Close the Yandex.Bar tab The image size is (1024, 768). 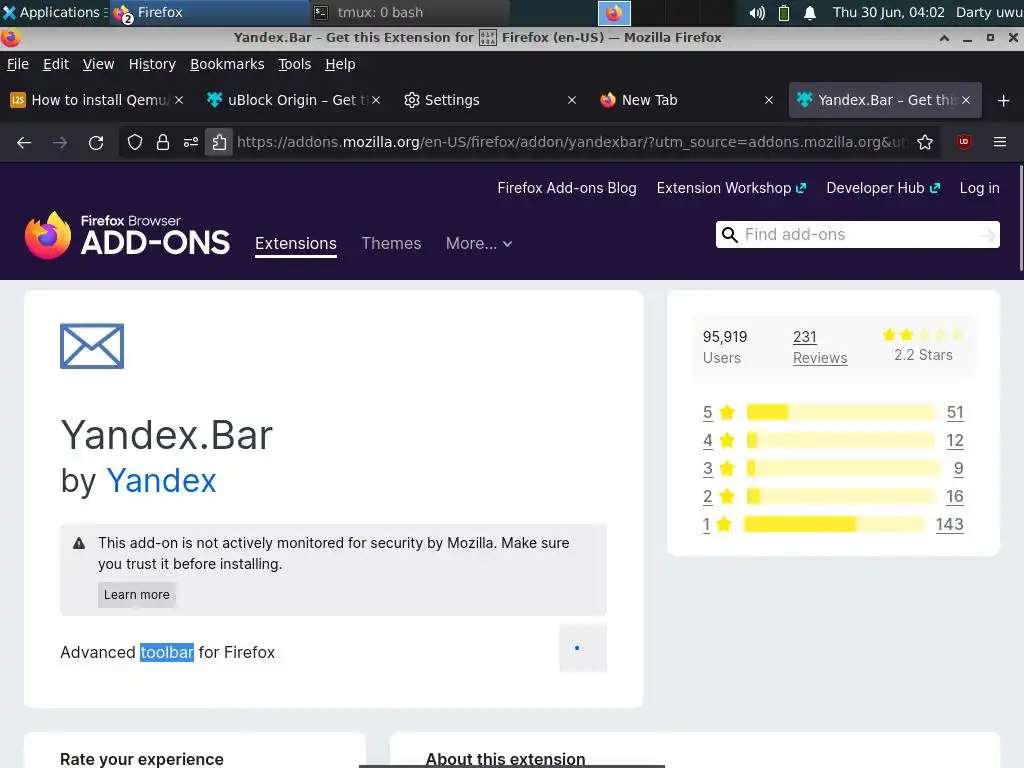(x=966, y=100)
